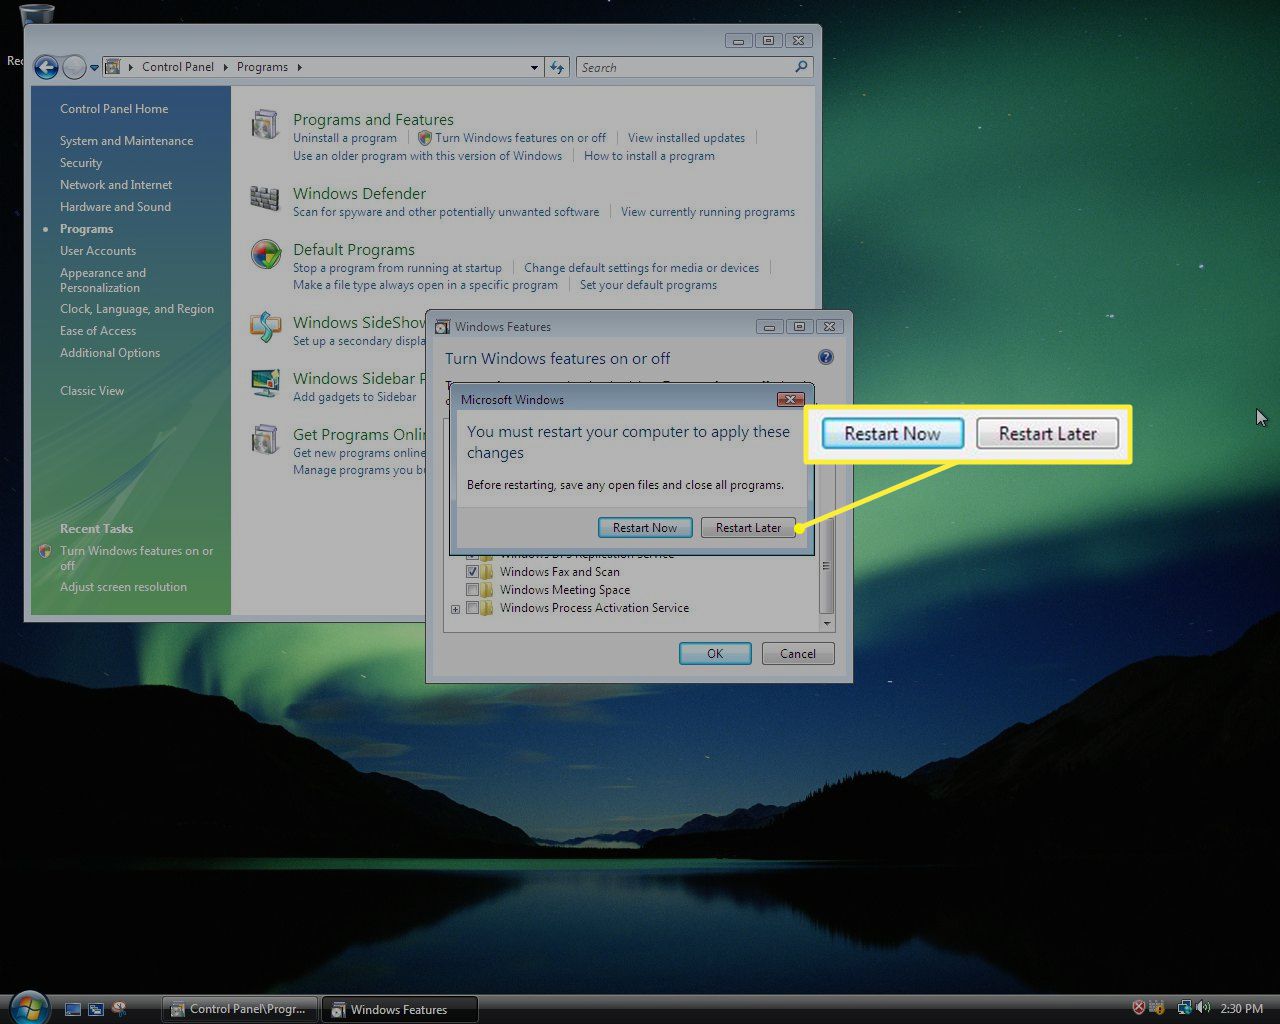Click the View currently running programs link
1280x1024 pixels.
(x=708, y=212)
